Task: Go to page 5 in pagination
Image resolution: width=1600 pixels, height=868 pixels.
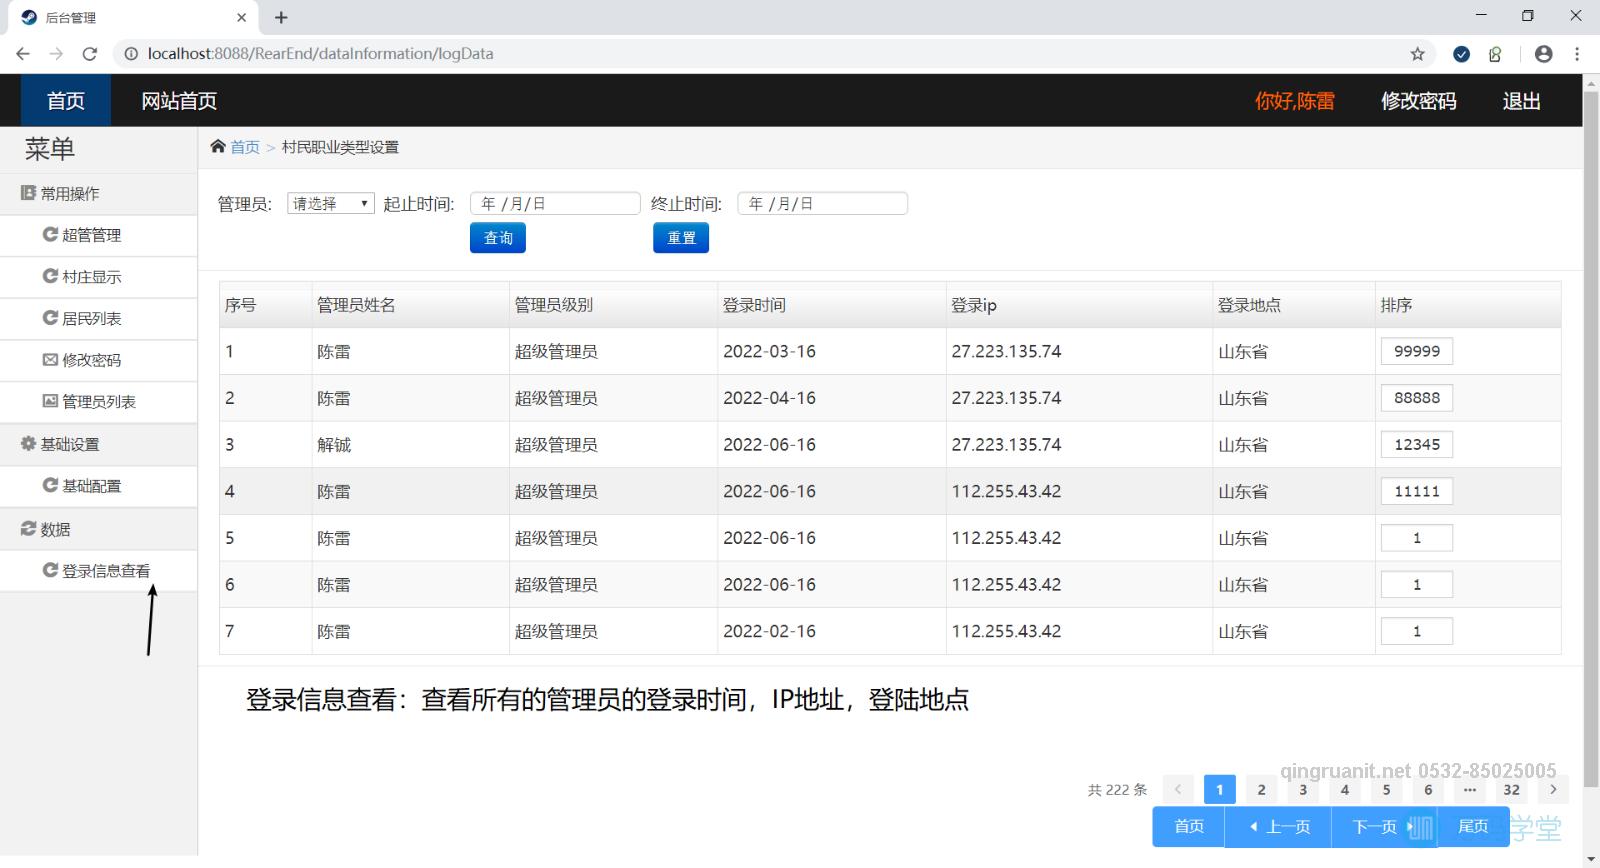Action: pyautogui.click(x=1386, y=789)
